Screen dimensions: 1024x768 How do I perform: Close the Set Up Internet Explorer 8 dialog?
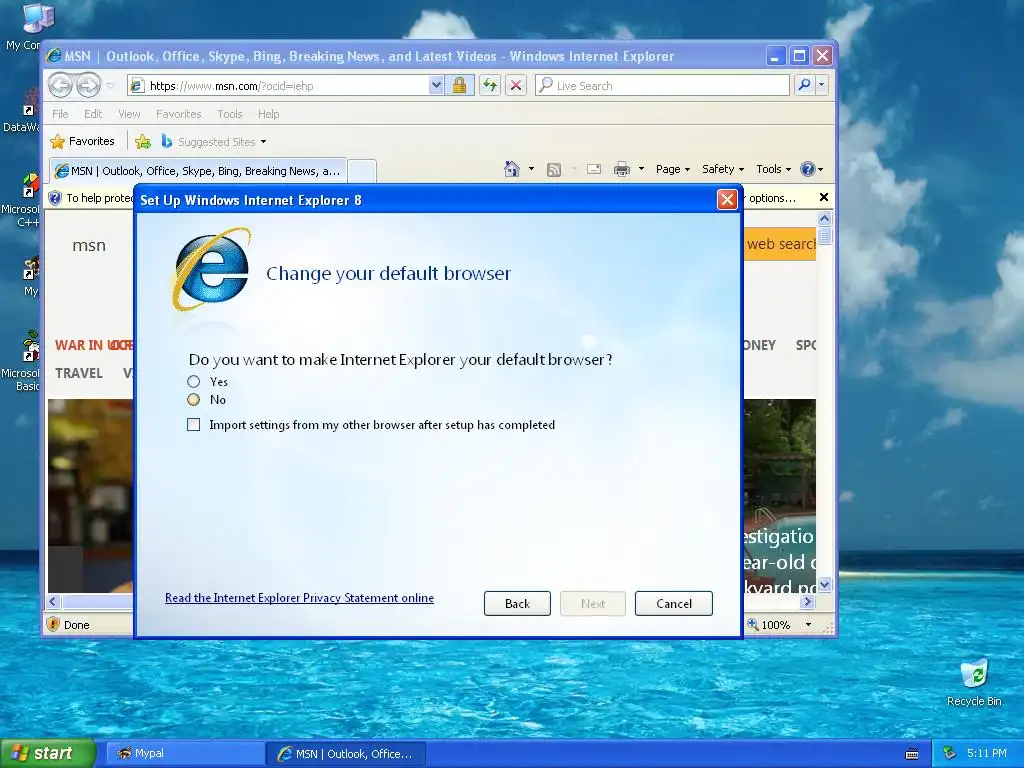(727, 199)
